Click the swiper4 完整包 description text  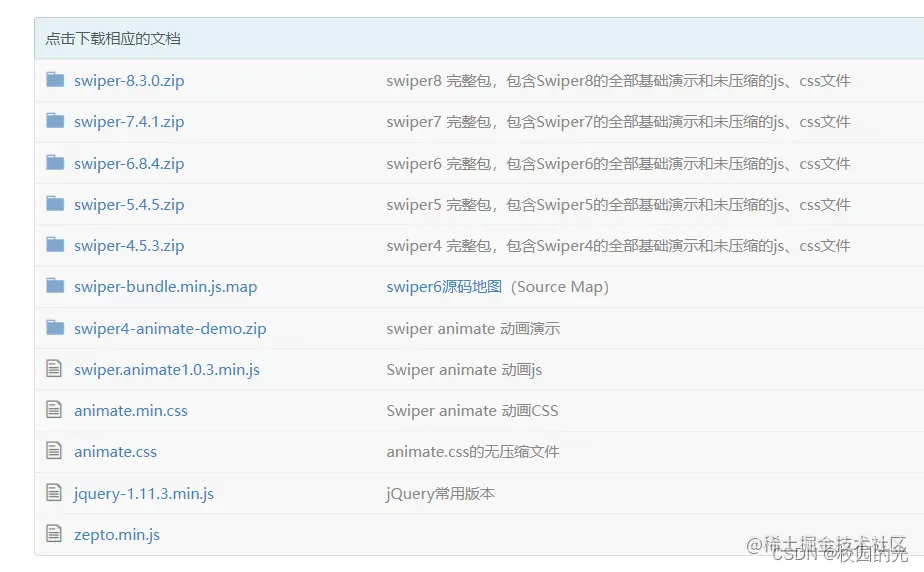tap(619, 246)
